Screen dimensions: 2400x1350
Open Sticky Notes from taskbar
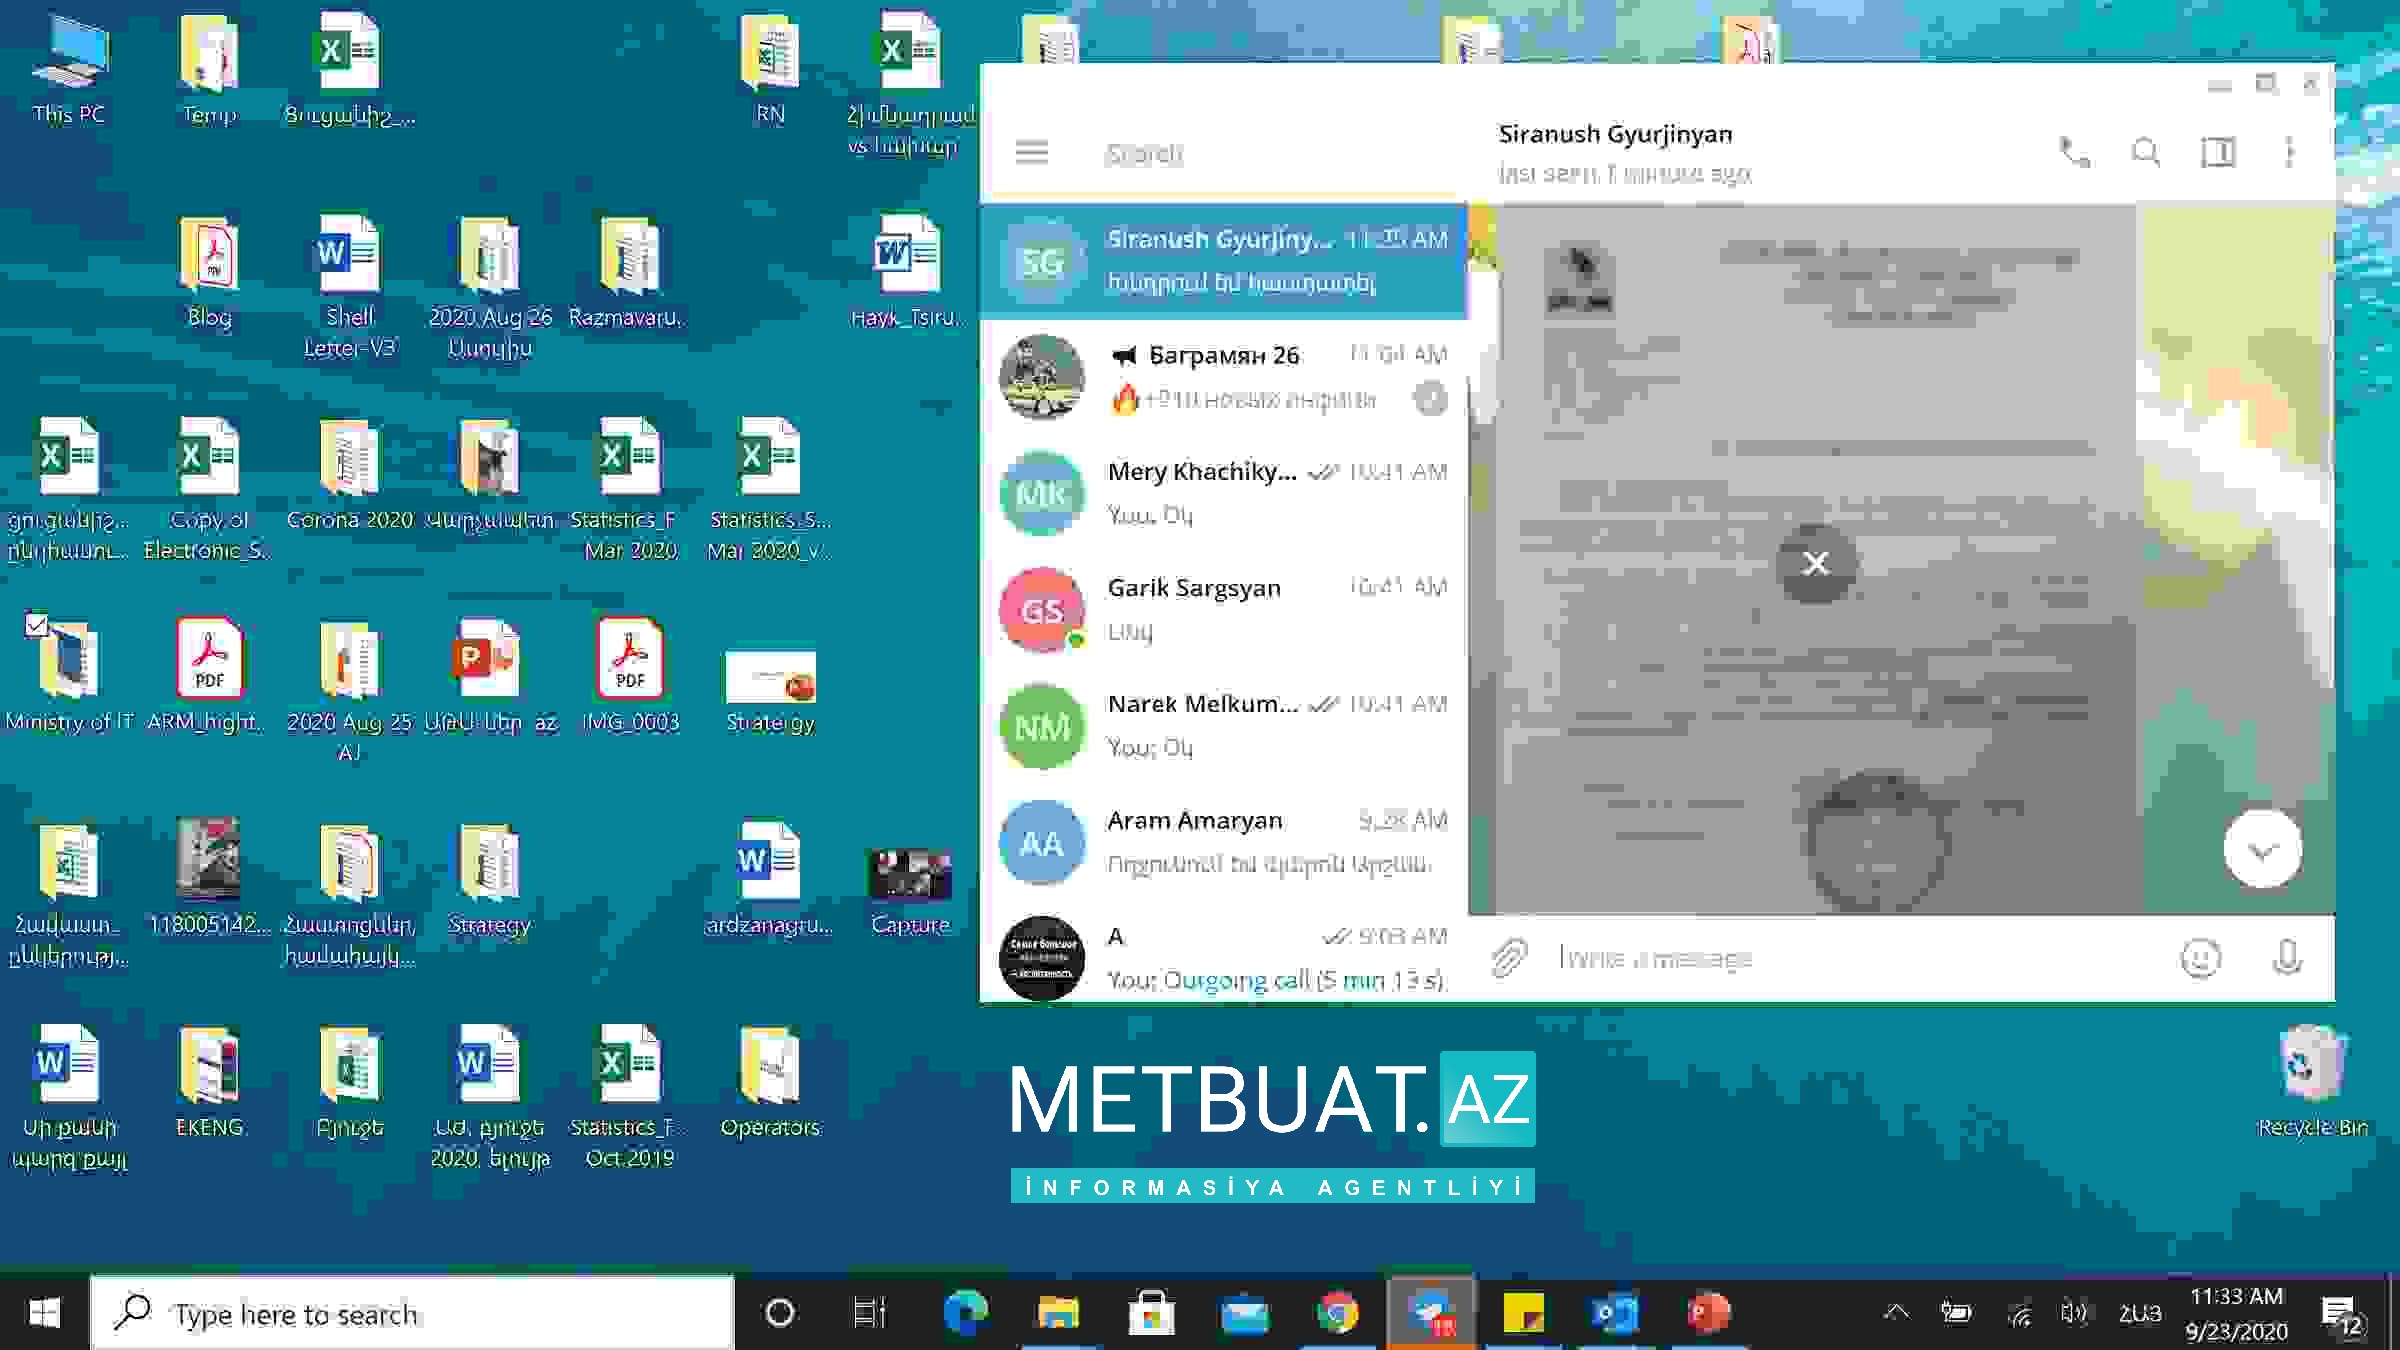pyautogui.click(x=1523, y=1313)
